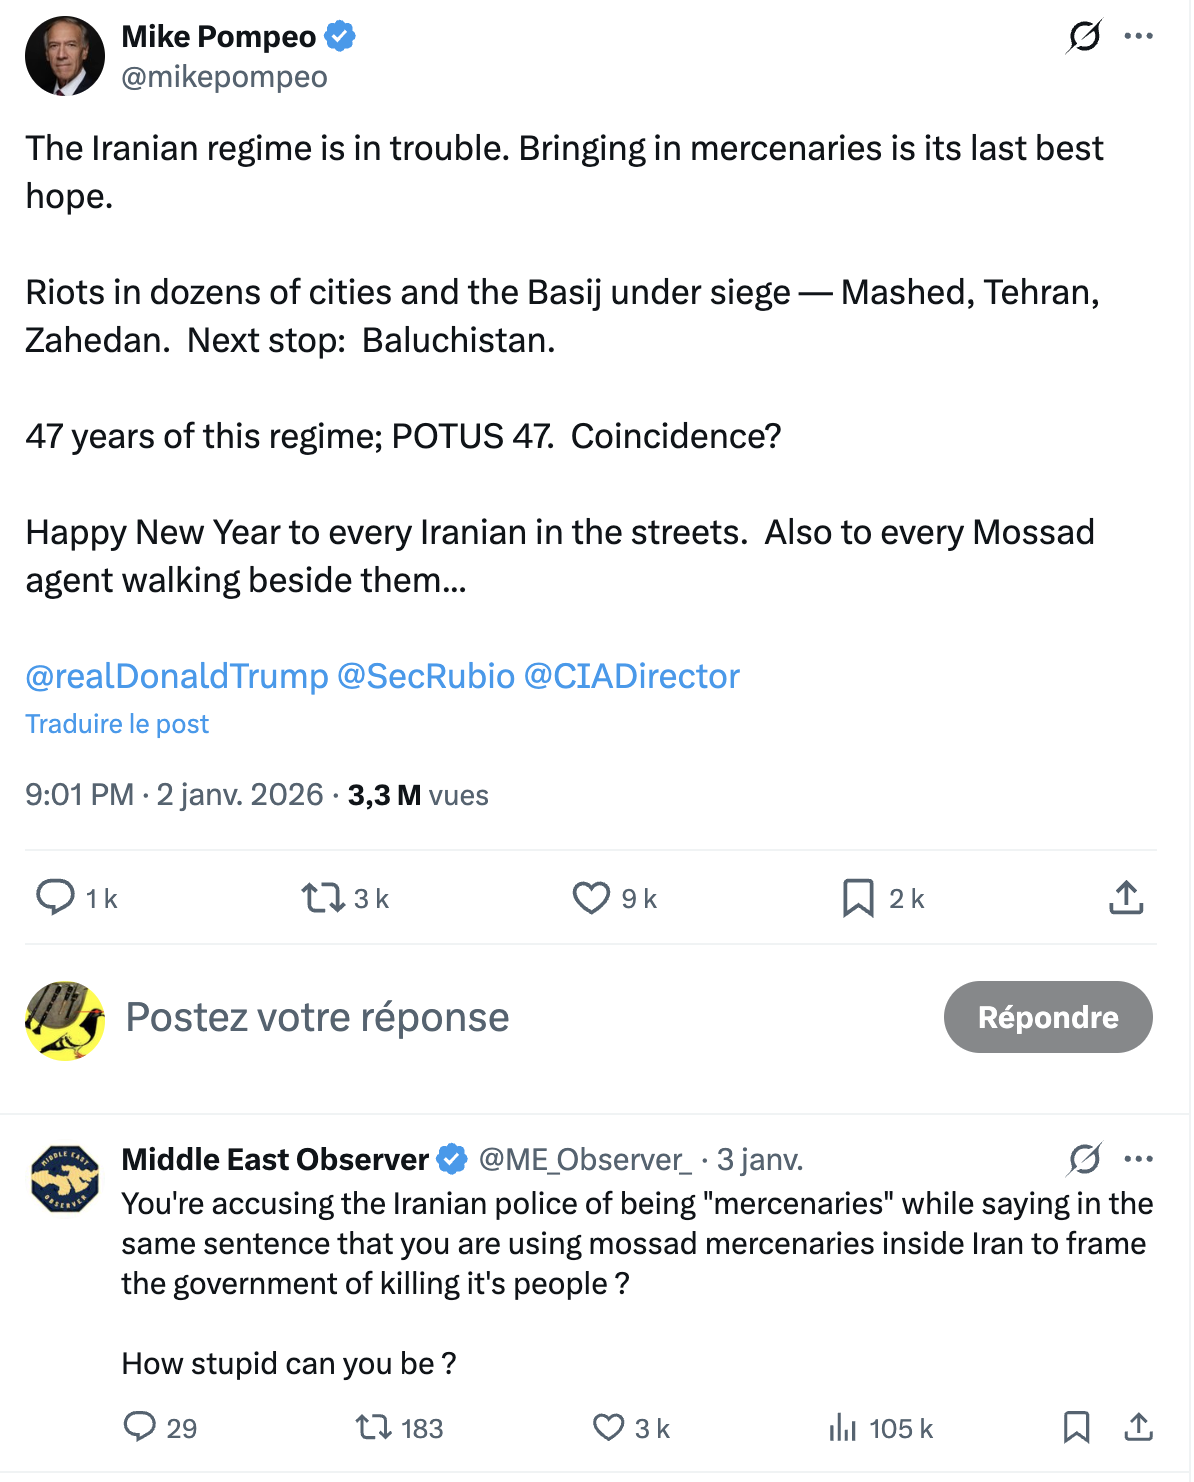Like Mike Pompeo's post
This screenshot has width=1194, height=1482.
[591, 897]
